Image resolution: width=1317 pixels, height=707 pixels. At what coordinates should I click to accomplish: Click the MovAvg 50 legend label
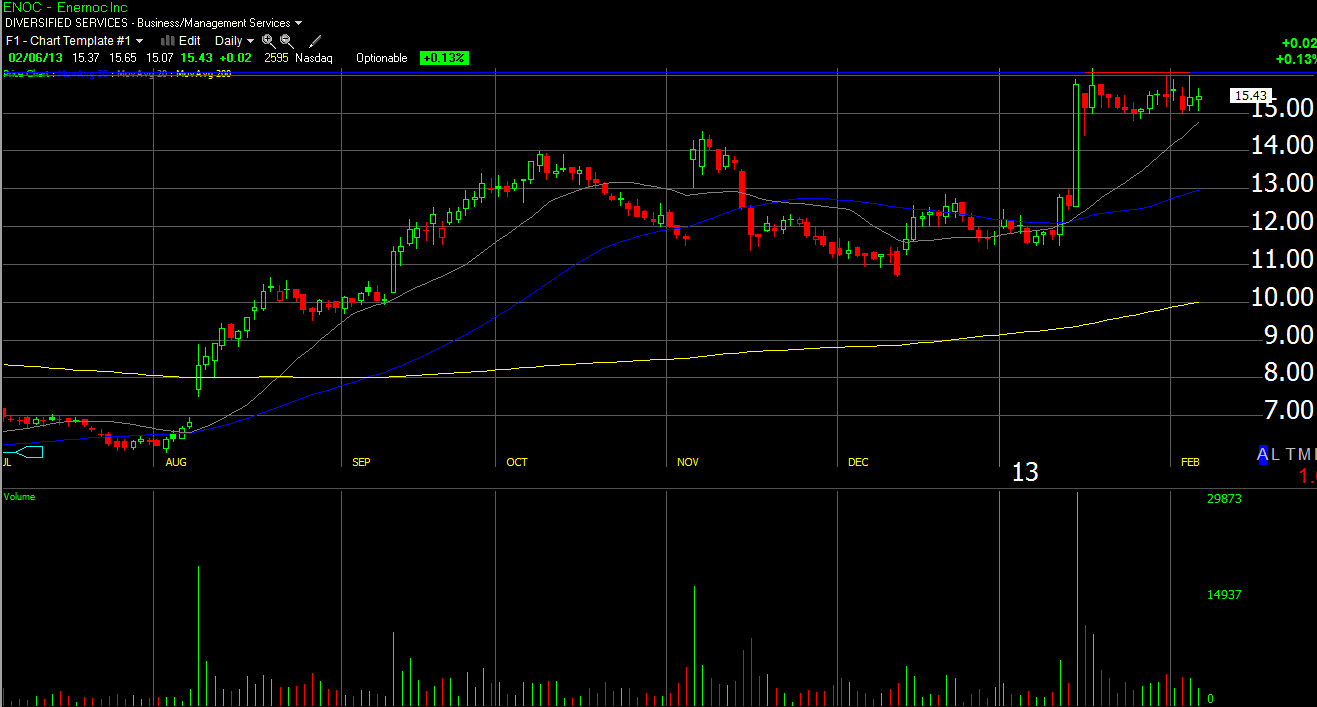[x=84, y=74]
